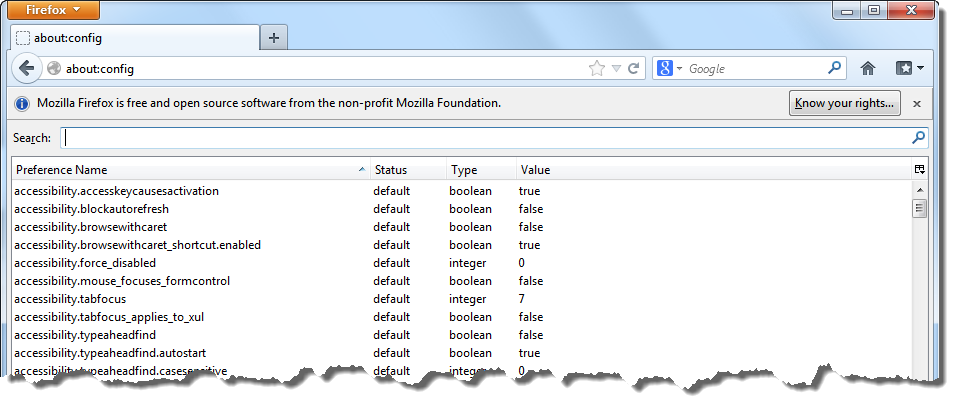Screen dimensions: 955x409
Task: Select the about:config tab
Action: pos(130,38)
